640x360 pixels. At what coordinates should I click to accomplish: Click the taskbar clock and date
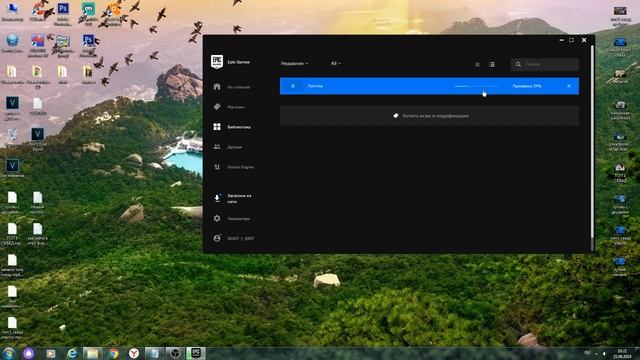(x=622, y=353)
